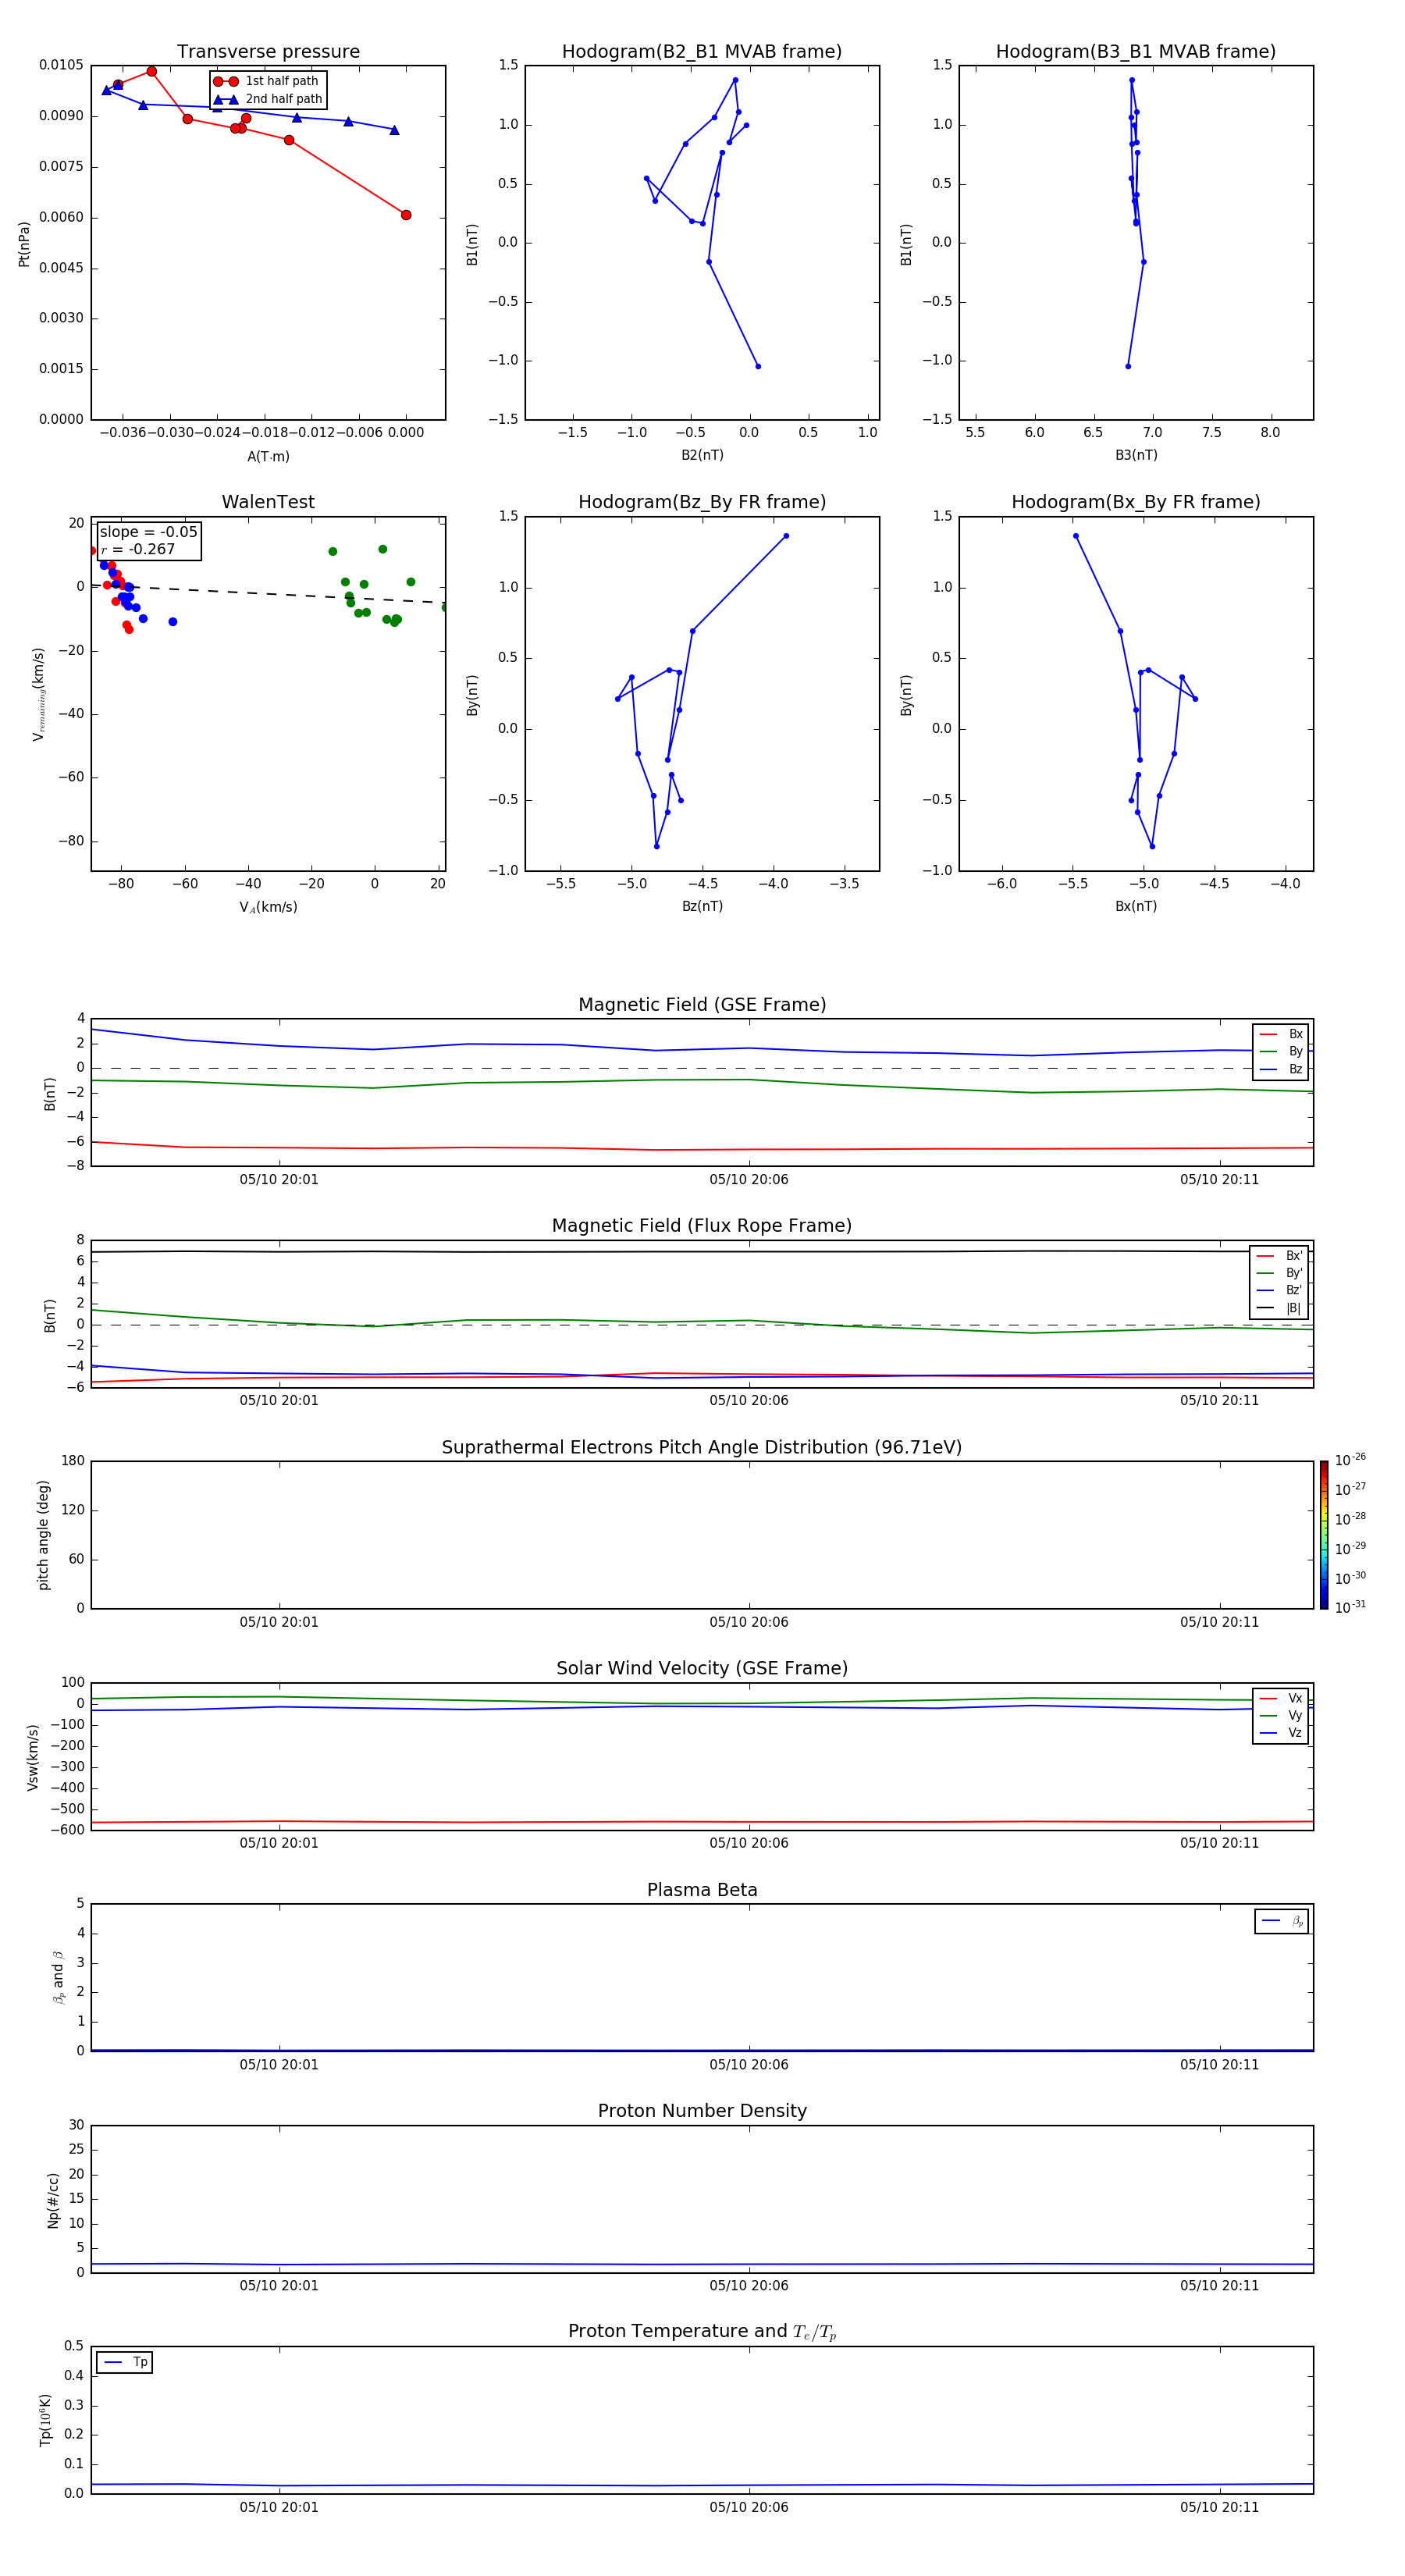Viewport: 1405px width, 2576px height.
Task: Click 'Proton Temperature and Te/Tp' title
Action: click(x=702, y=2332)
